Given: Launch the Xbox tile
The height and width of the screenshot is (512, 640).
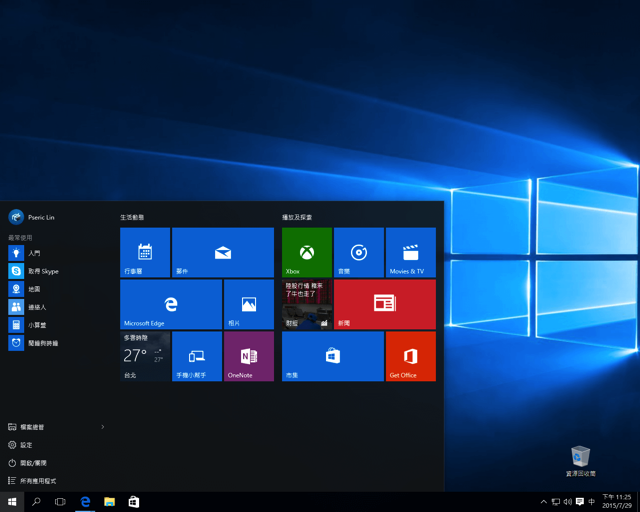Looking at the screenshot, I should point(307,252).
